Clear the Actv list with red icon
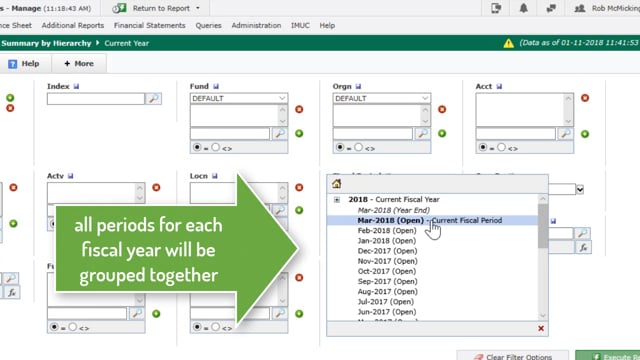Screen dimensions: 640x360 [156, 187]
